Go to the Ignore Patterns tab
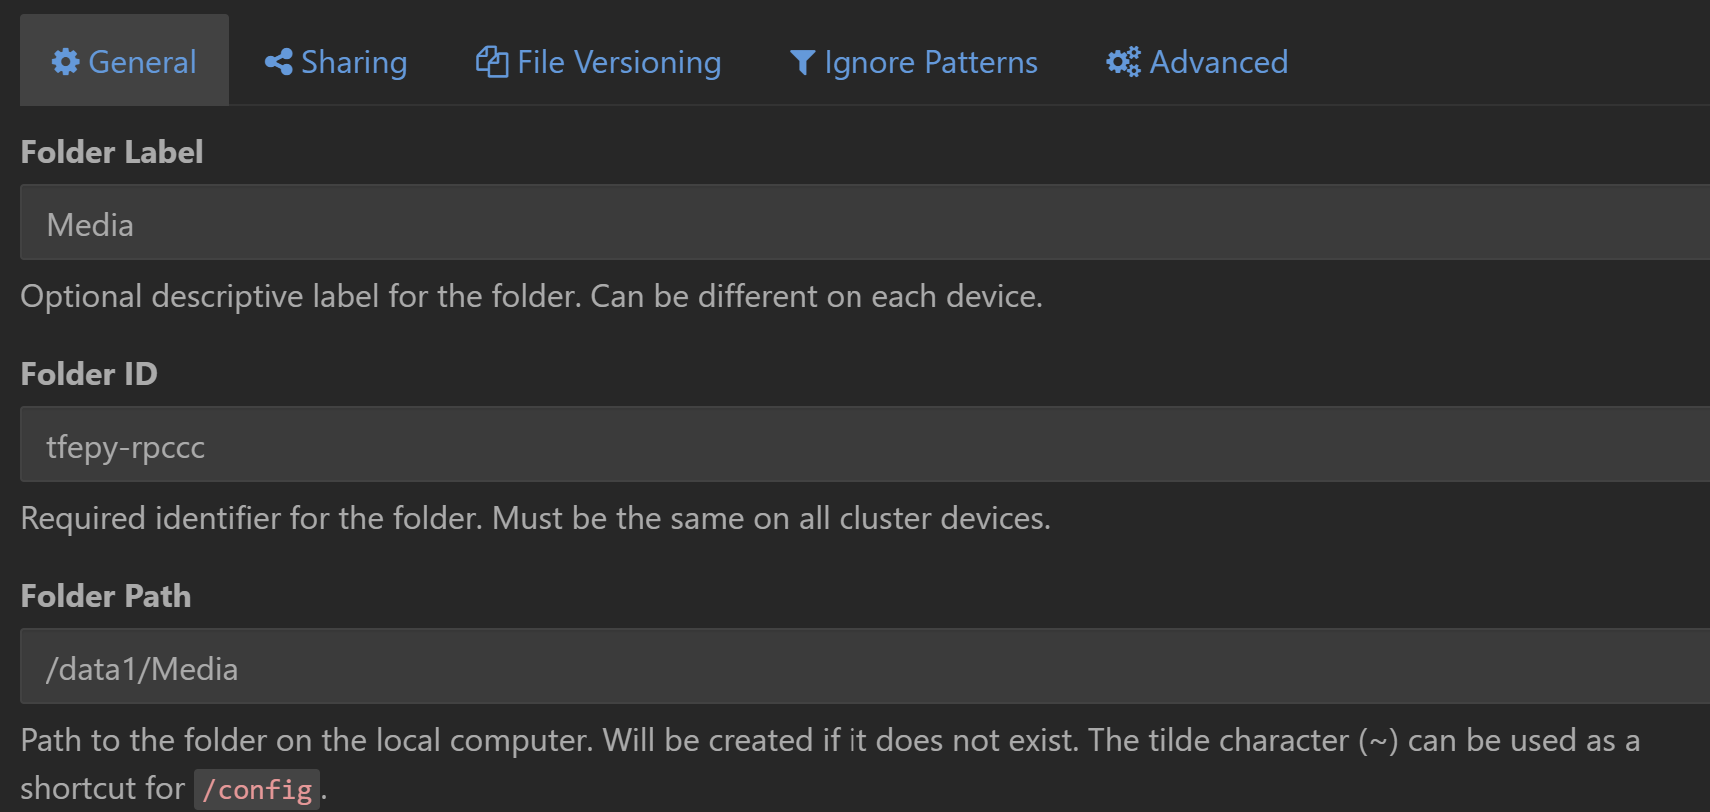Screen dimensions: 1710x812 coord(914,60)
